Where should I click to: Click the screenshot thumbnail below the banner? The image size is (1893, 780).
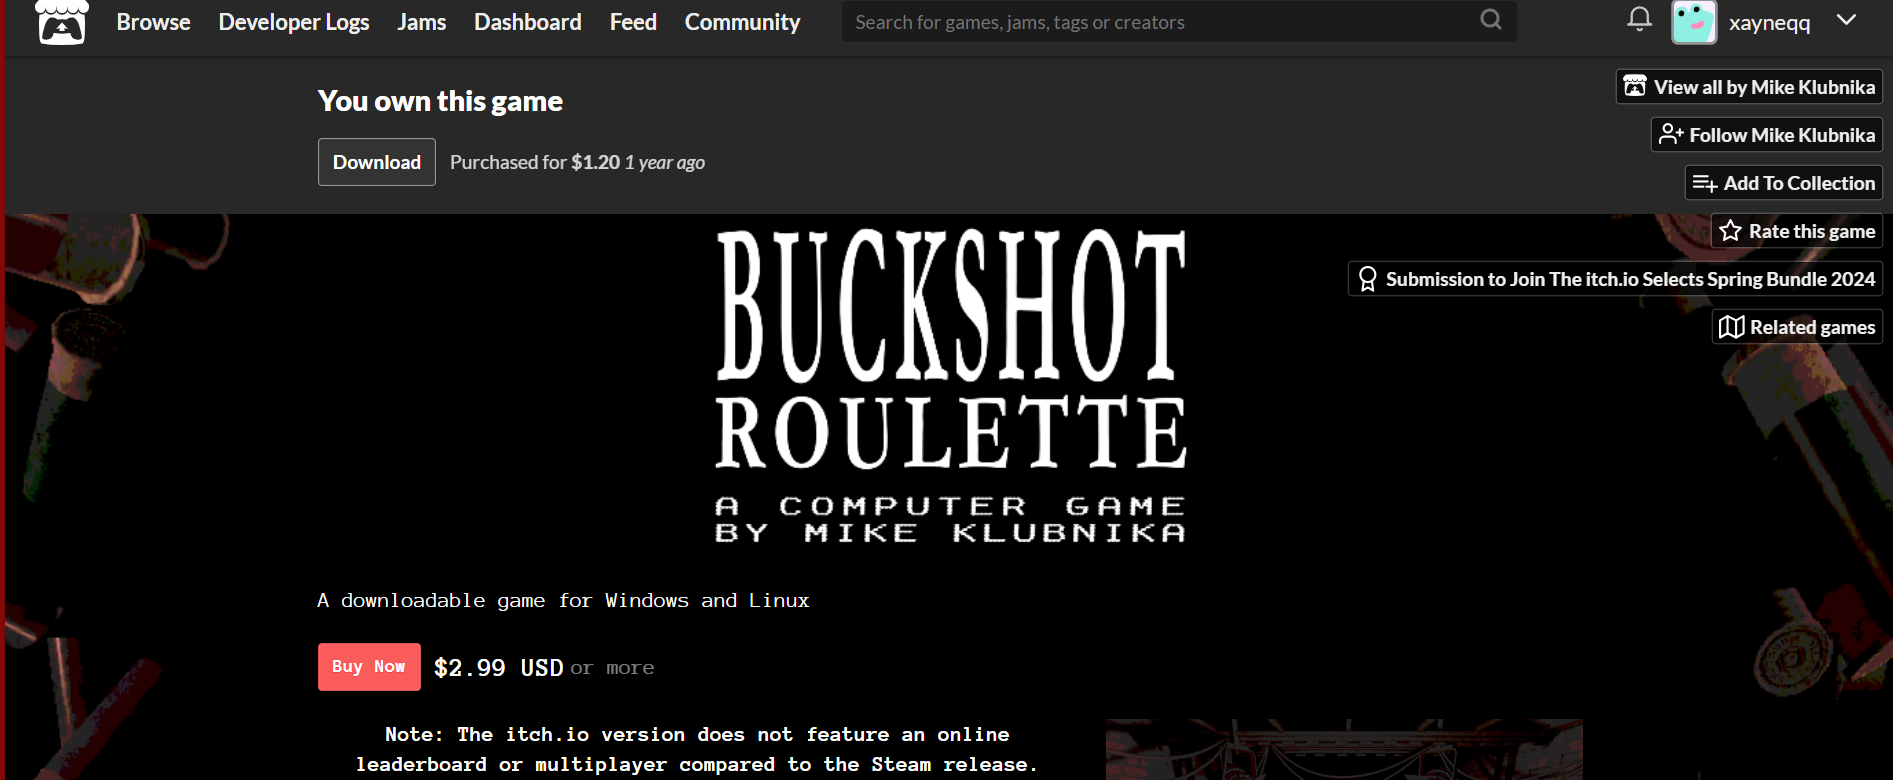click(1344, 749)
